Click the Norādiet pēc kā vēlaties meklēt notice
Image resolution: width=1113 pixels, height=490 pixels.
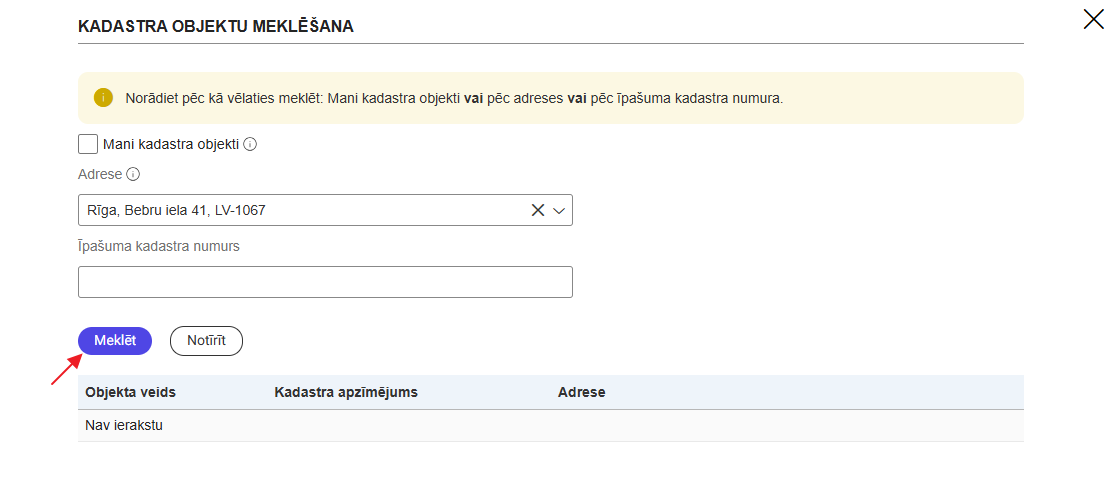point(454,98)
